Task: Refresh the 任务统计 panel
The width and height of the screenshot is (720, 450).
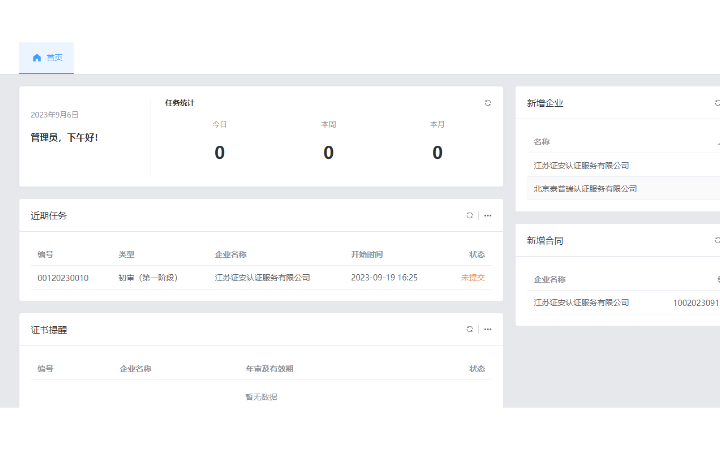Action: click(488, 103)
